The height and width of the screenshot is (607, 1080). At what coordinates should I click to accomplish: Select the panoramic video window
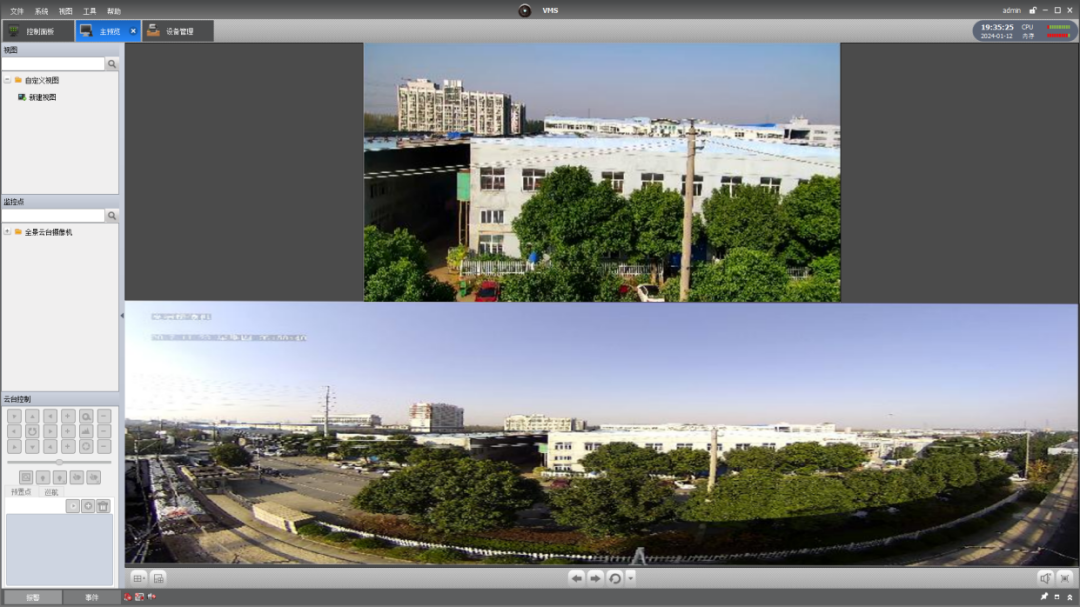(x=601, y=434)
